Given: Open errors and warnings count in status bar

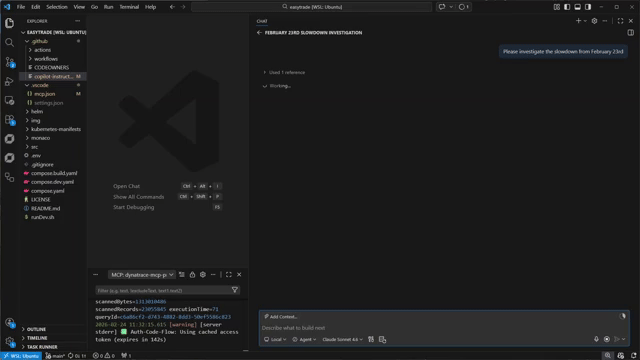Looking at the screenshot, I should [x=104, y=356].
